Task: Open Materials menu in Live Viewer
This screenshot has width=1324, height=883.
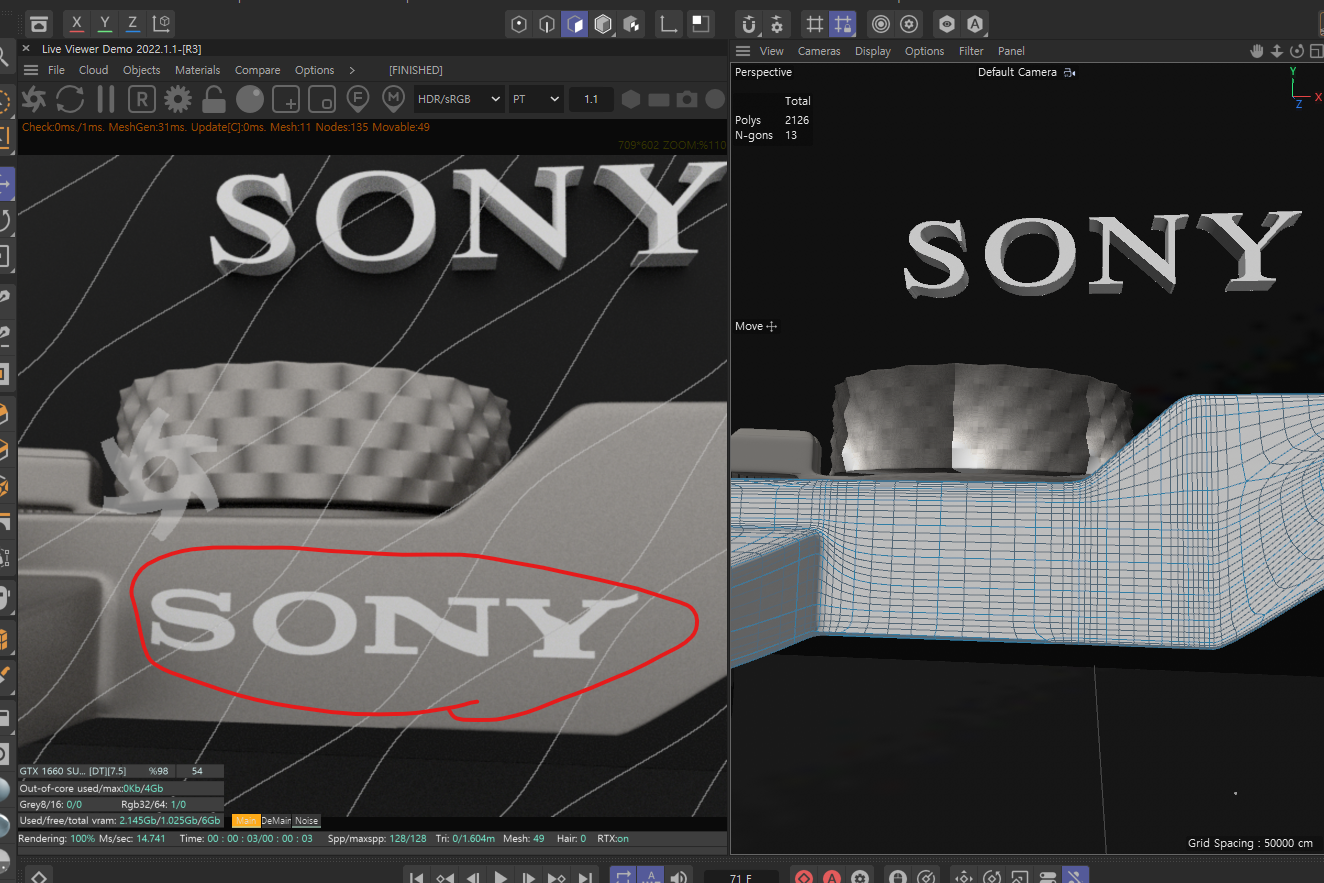Action: 197,70
